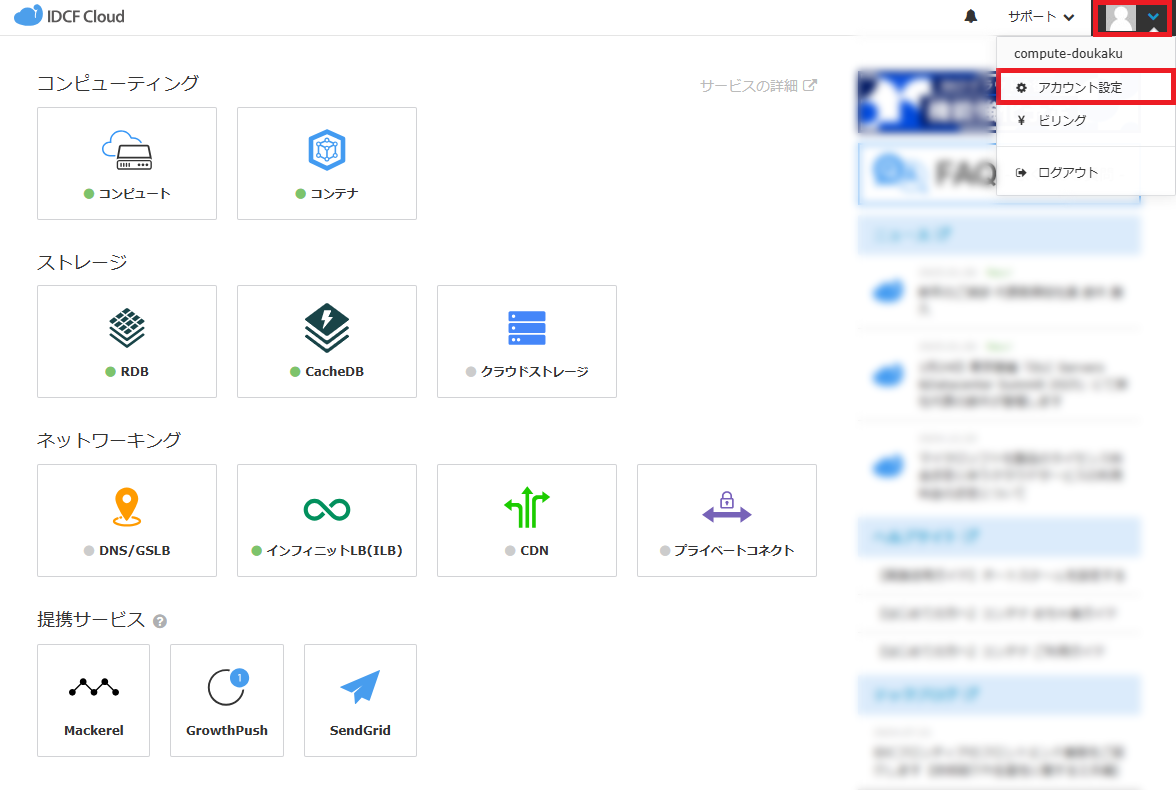The width and height of the screenshot is (1176, 790).
Task: Open the CDN service tile
Action: point(527,520)
